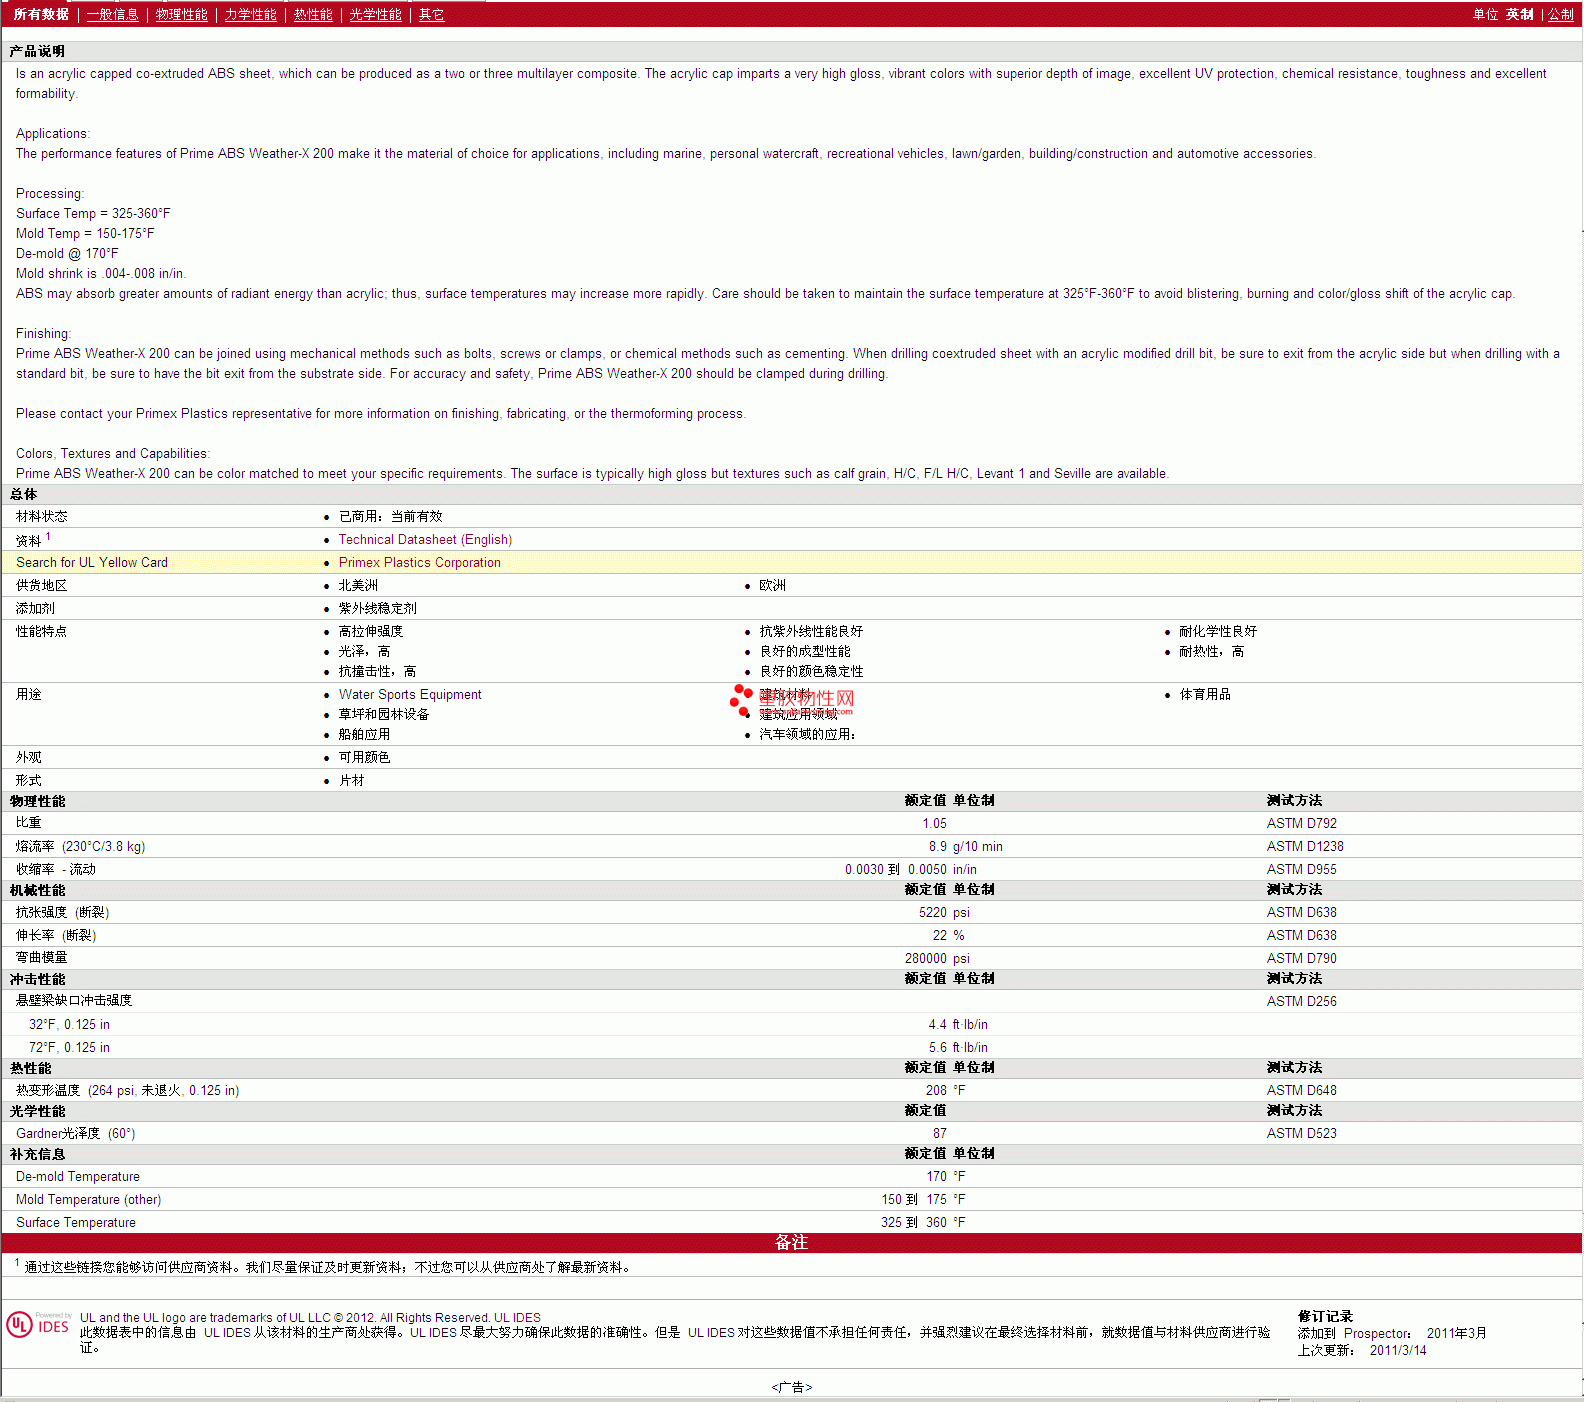This screenshot has height=1402, width=1584.
Task: Click the De-mold Temperature row label
Action: (x=77, y=1176)
